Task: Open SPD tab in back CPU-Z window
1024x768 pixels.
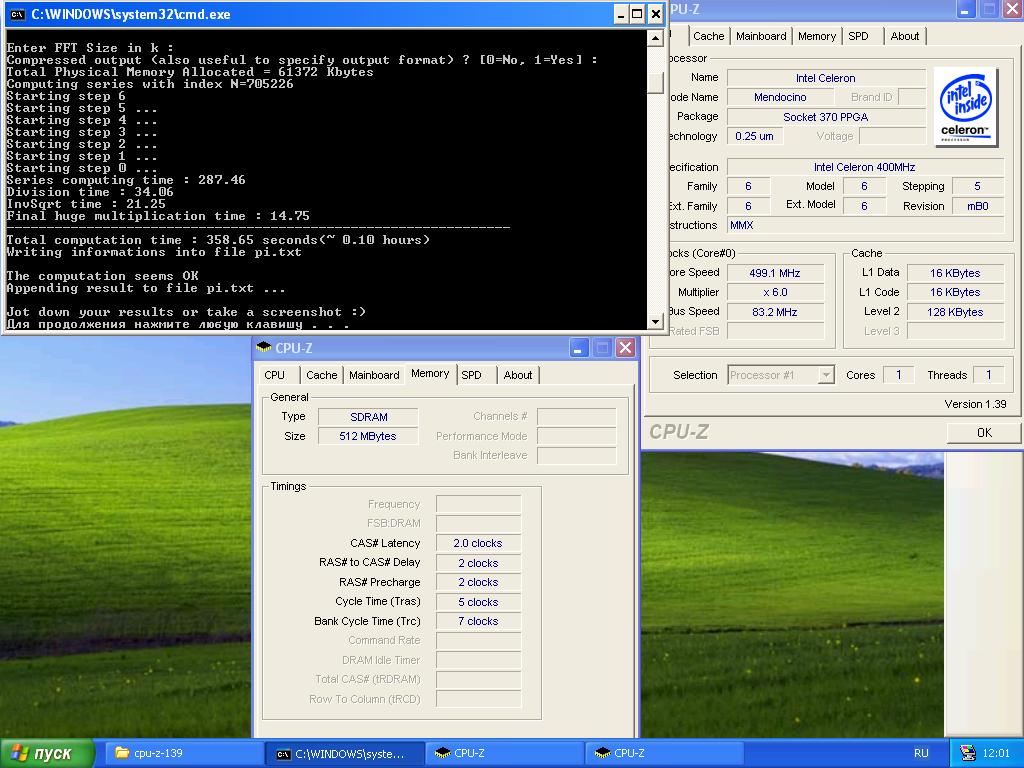Action: [x=862, y=36]
